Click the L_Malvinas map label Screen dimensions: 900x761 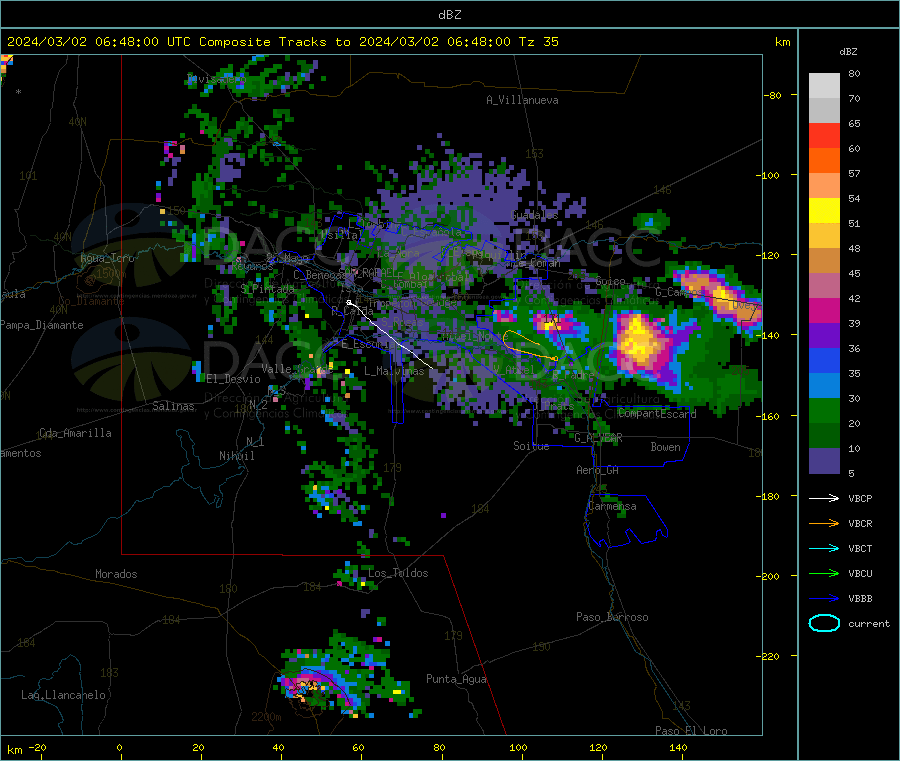point(394,371)
